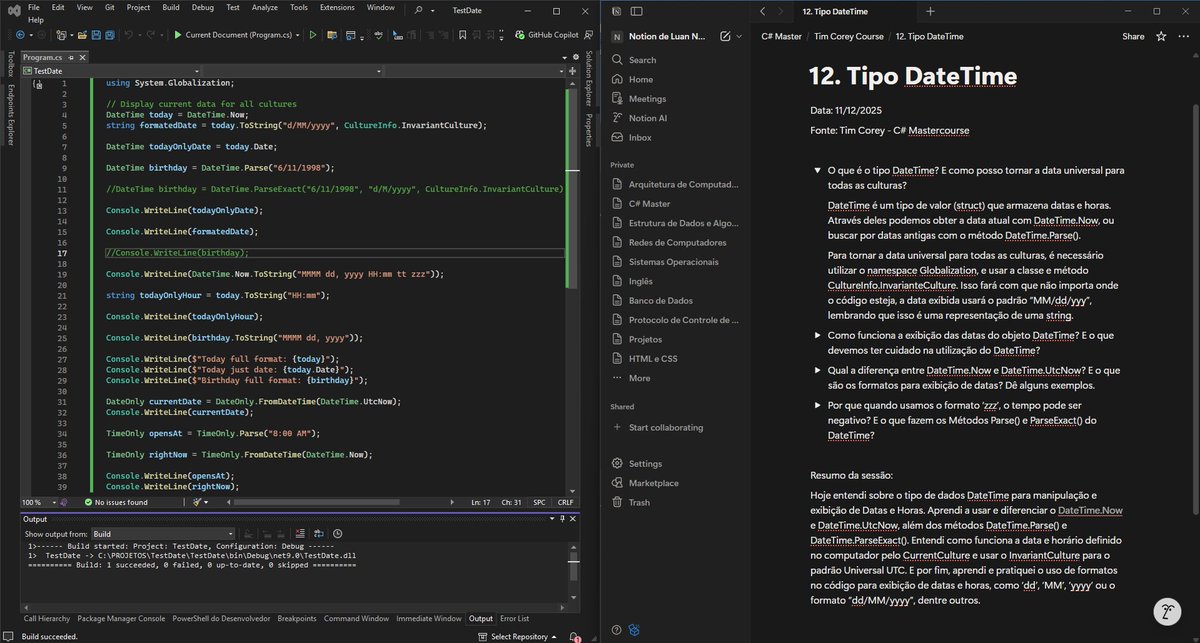Click the Clear All icon in Output panel

[x=300, y=534]
